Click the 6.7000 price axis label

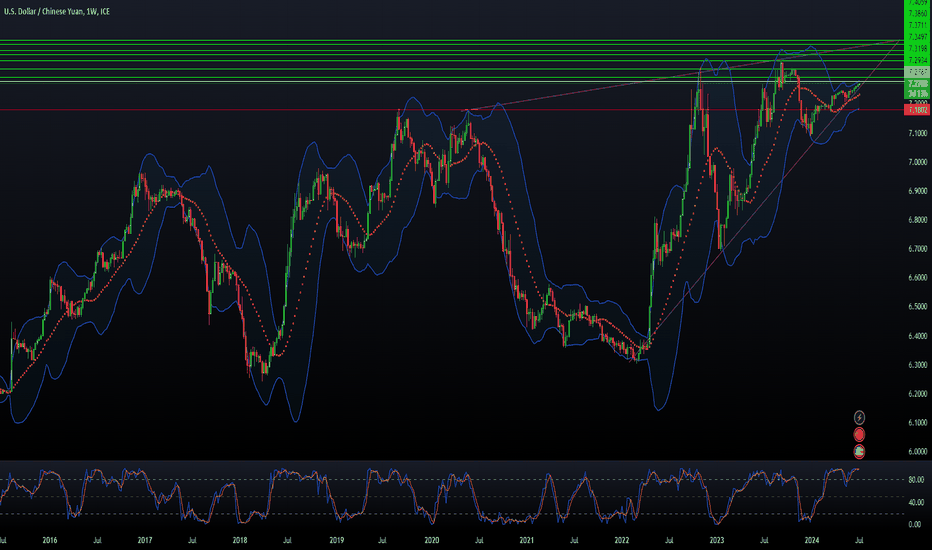click(917, 249)
